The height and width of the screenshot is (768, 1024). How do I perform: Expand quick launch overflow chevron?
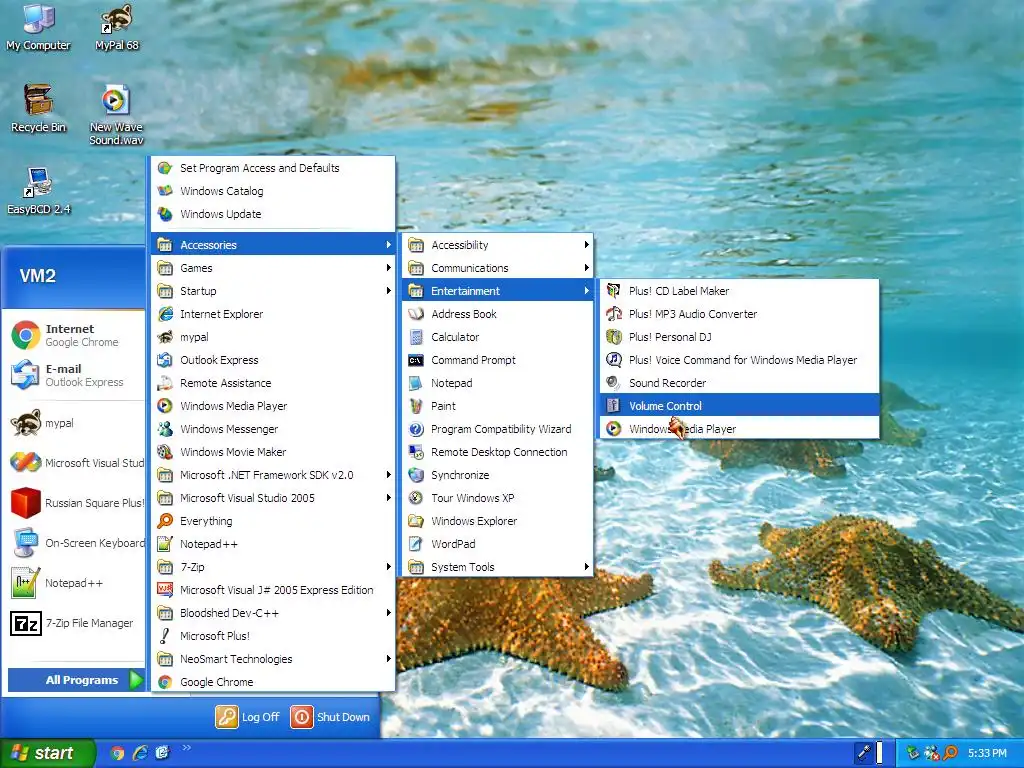point(186,748)
